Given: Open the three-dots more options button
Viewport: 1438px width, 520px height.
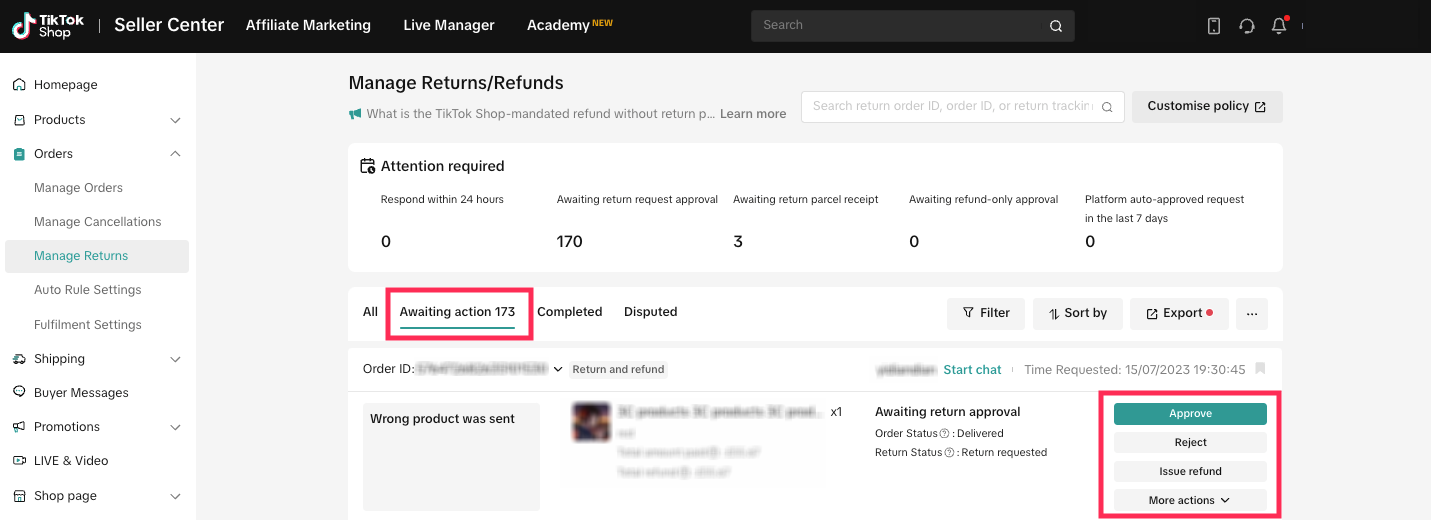Looking at the screenshot, I should [1251, 313].
